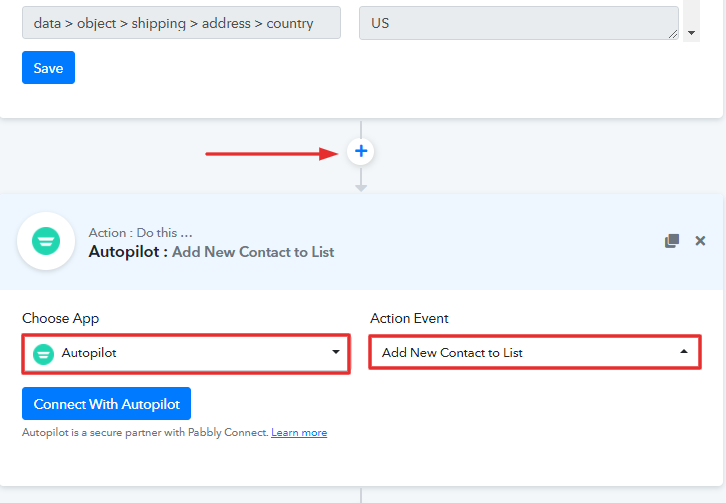Click Connect With Autopilot button
This screenshot has width=726, height=503.
(x=106, y=404)
